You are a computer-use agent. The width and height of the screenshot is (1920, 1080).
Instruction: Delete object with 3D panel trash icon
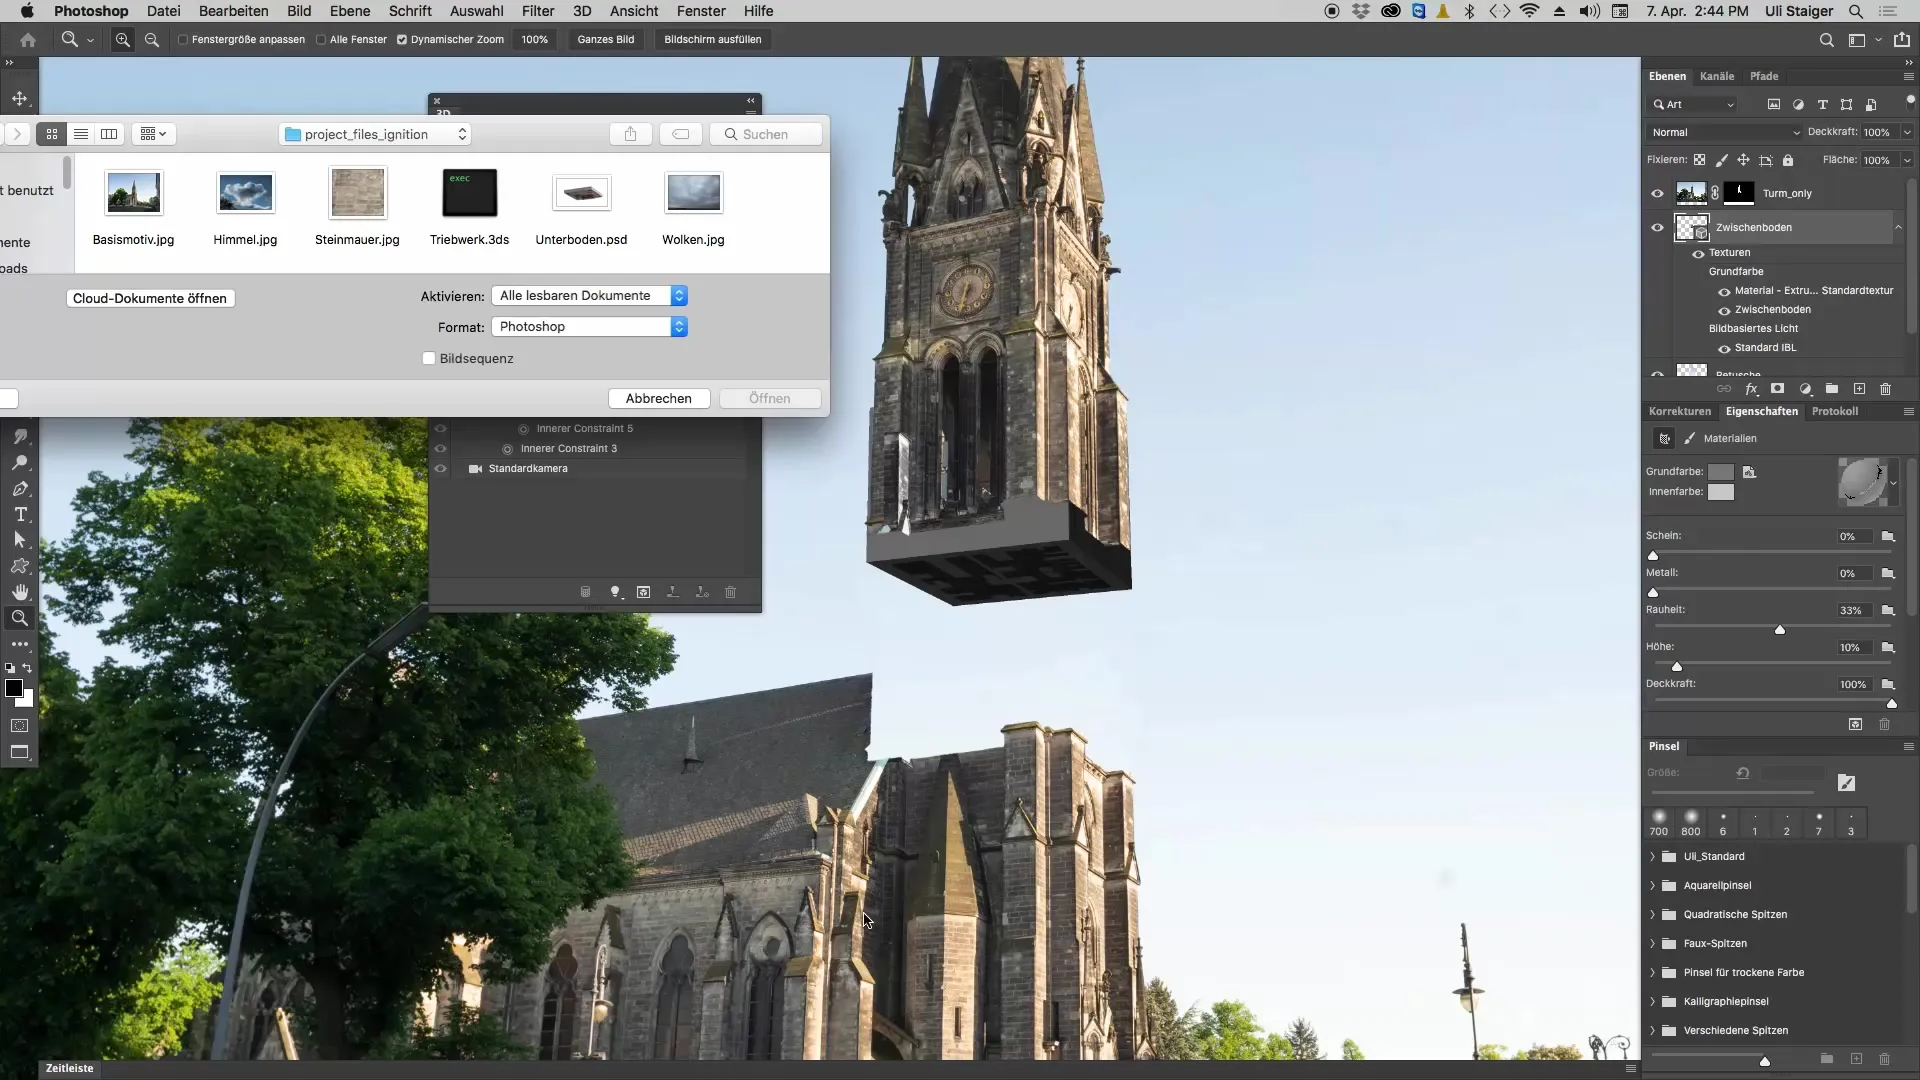pyautogui.click(x=730, y=592)
